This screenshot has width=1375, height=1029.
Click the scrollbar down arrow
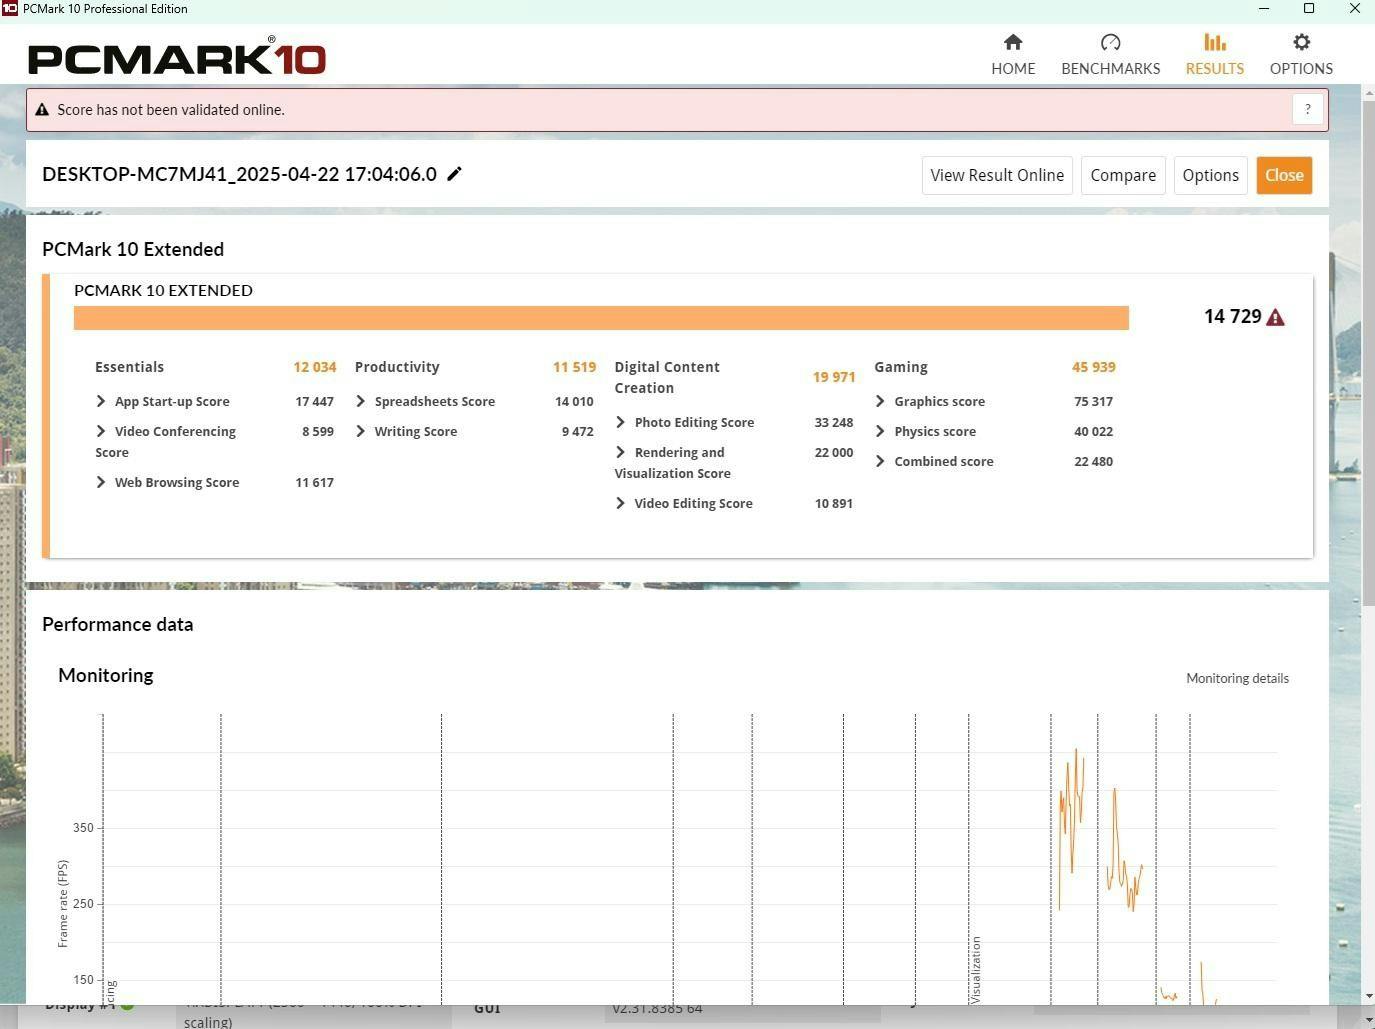pyautogui.click(x=1368, y=997)
